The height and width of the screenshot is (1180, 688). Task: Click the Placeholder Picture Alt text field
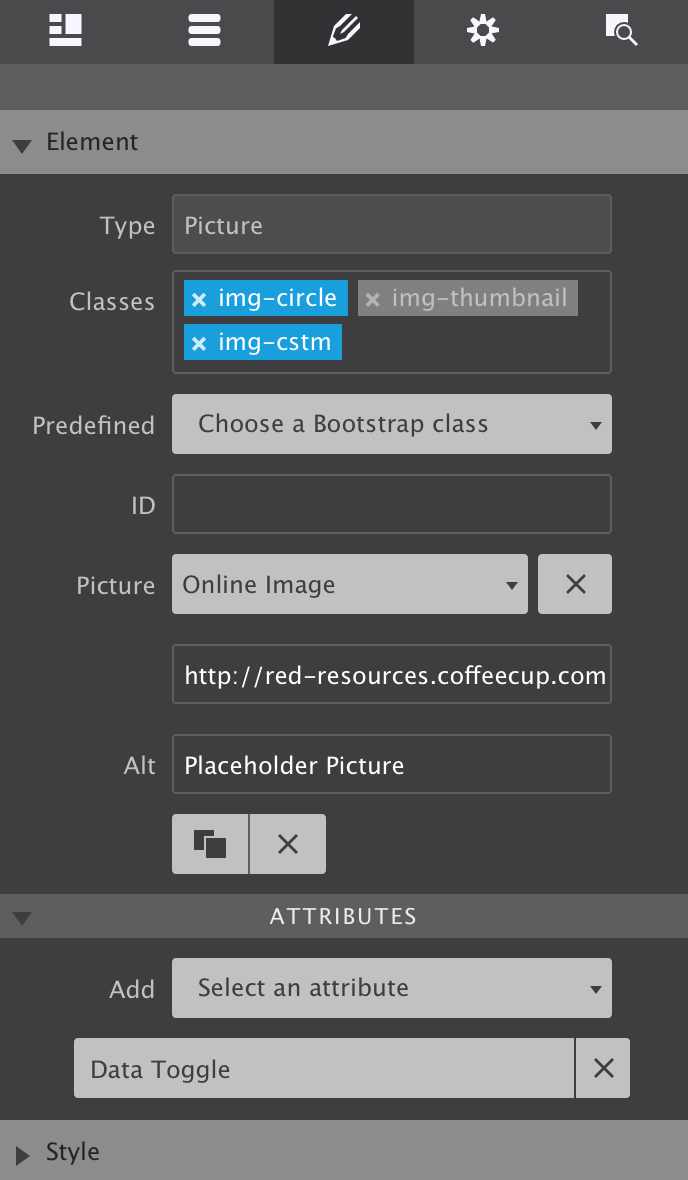pyautogui.click(x=391, y=764)
